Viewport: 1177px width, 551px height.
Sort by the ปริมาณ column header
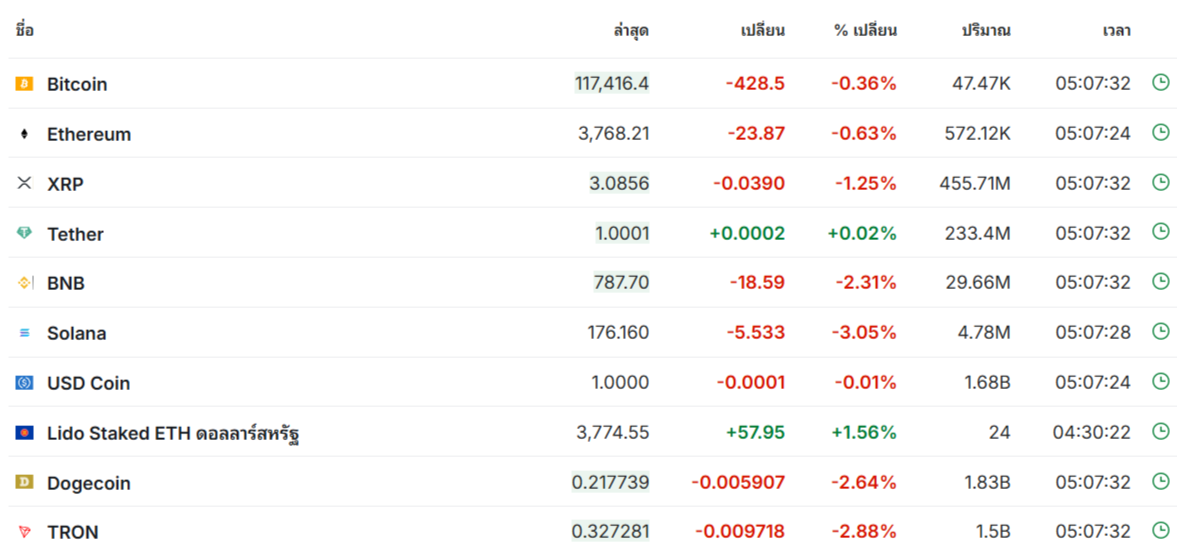[x=986, y=31]
